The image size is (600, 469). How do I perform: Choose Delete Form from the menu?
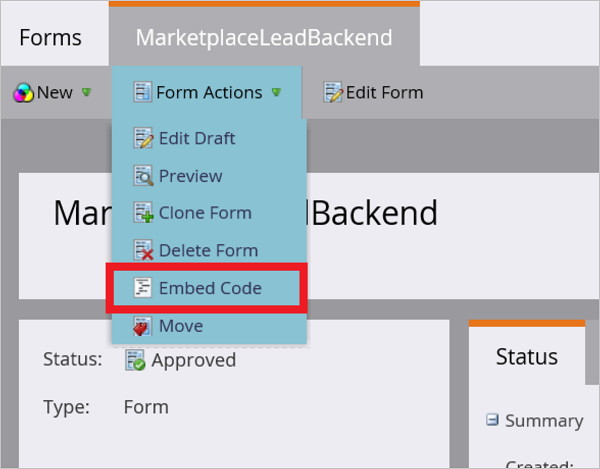pos(208,251)
